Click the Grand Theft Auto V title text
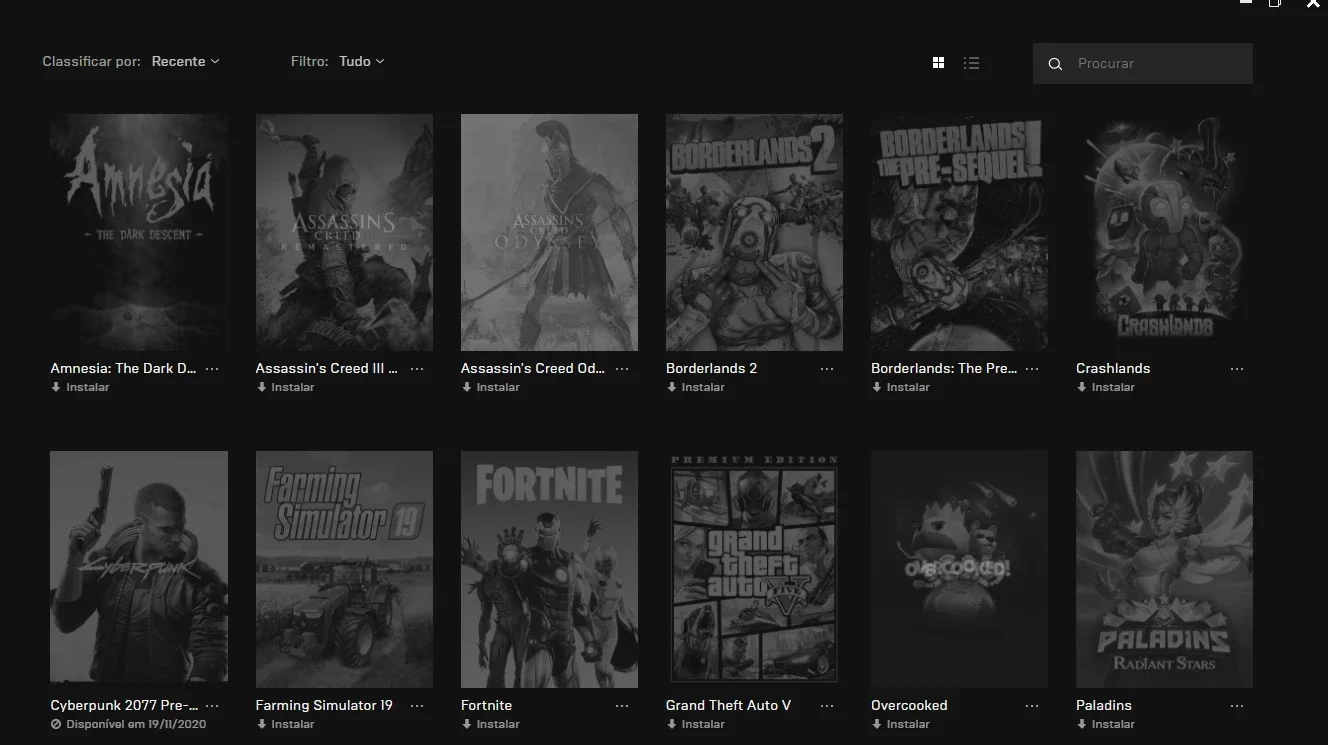 [728, 705]
